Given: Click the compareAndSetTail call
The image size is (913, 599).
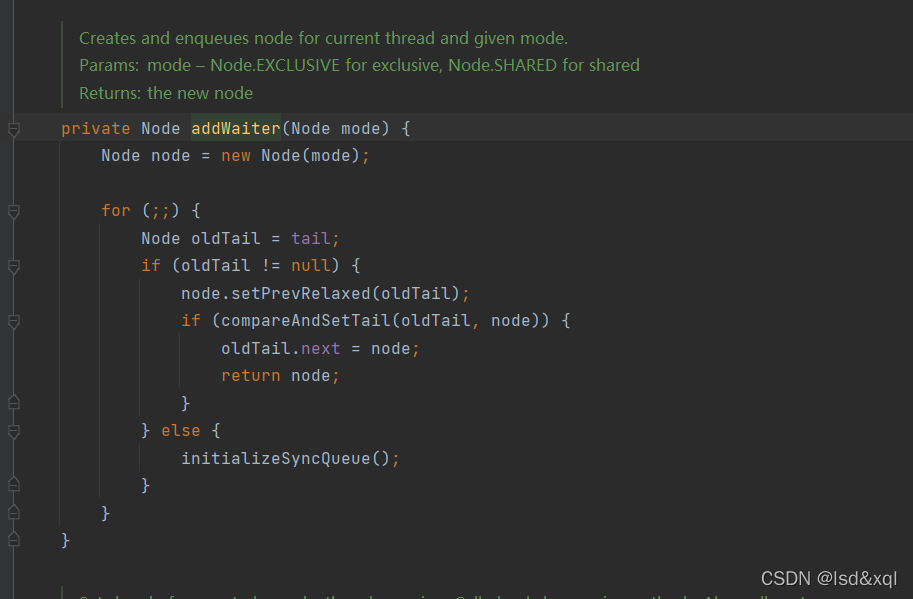Looking at the screenshot, I should pos(305,320).
